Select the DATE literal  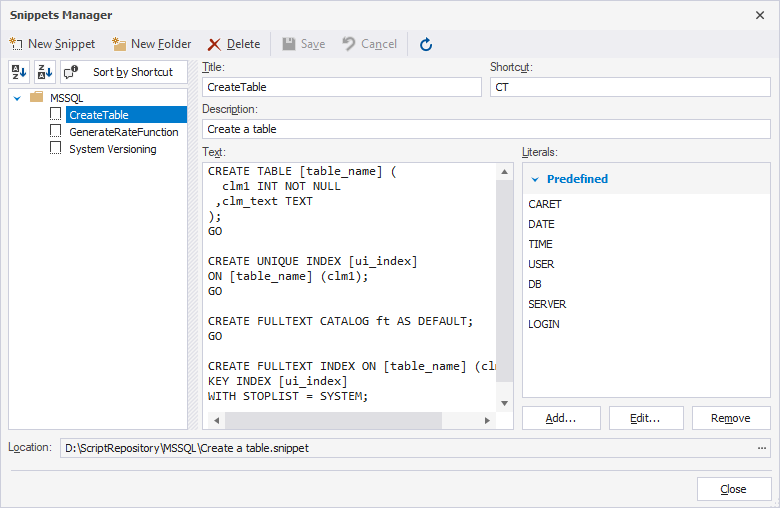[x=541, y=224]
